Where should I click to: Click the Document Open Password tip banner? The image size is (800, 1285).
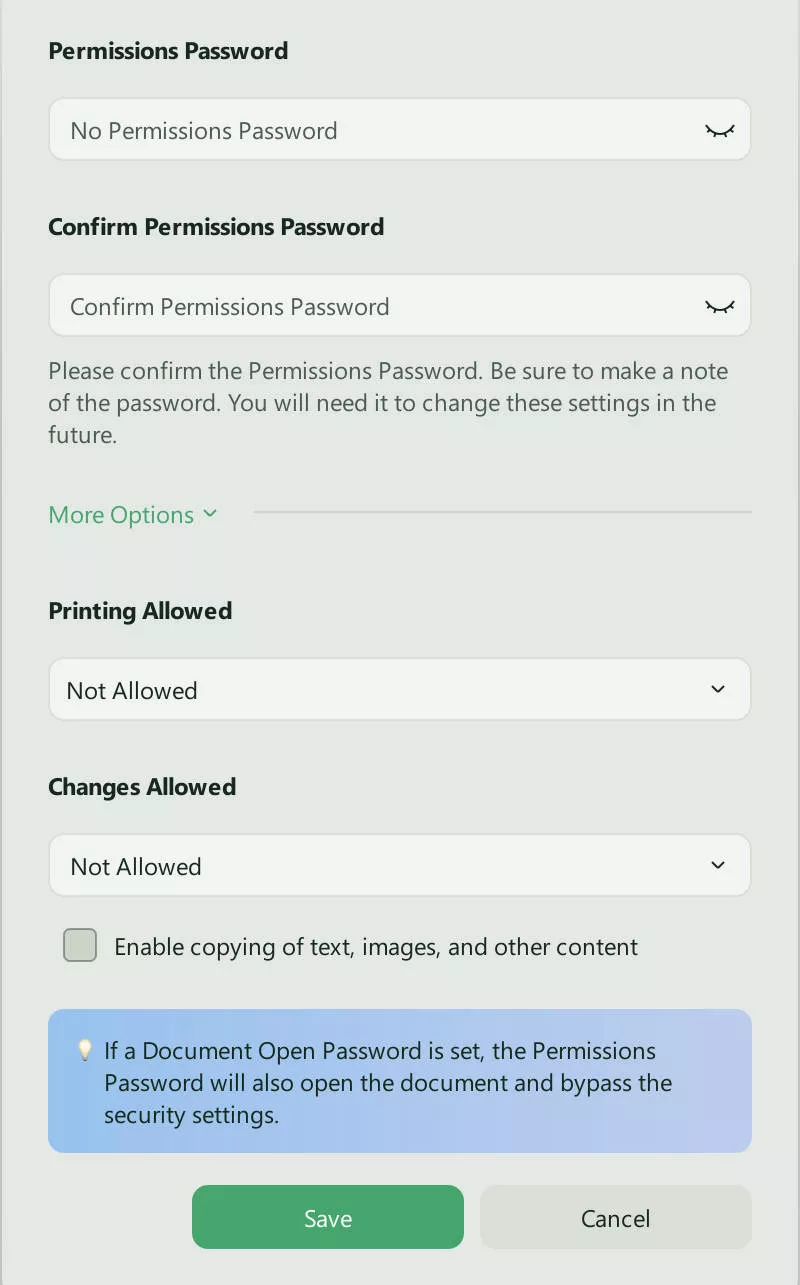400,1081
